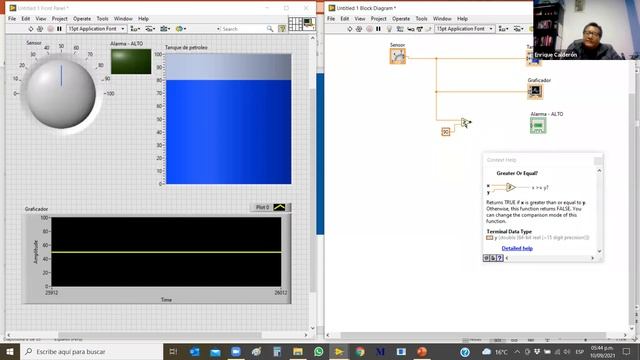Click Run Continuously in Block Diagram toolbar
This screenshot has width=640, height=360.
(359, 29)
